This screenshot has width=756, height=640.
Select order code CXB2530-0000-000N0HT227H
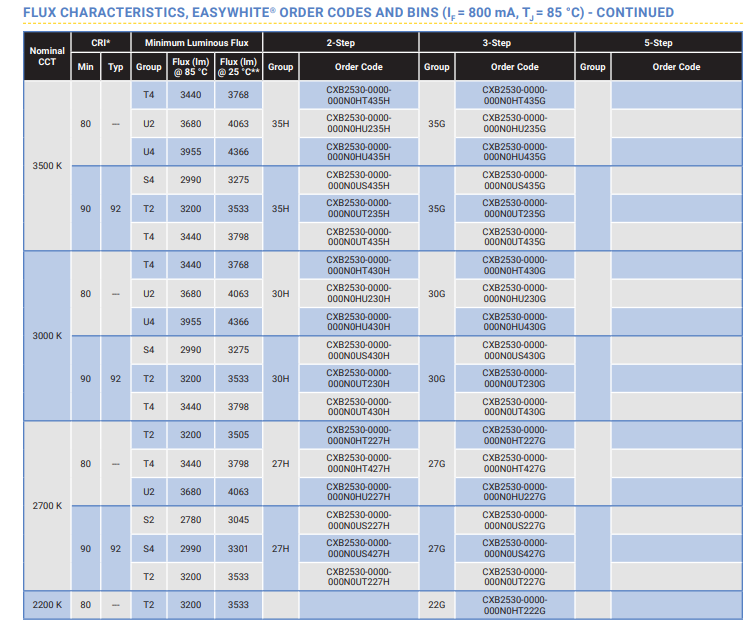click(359, 435)
